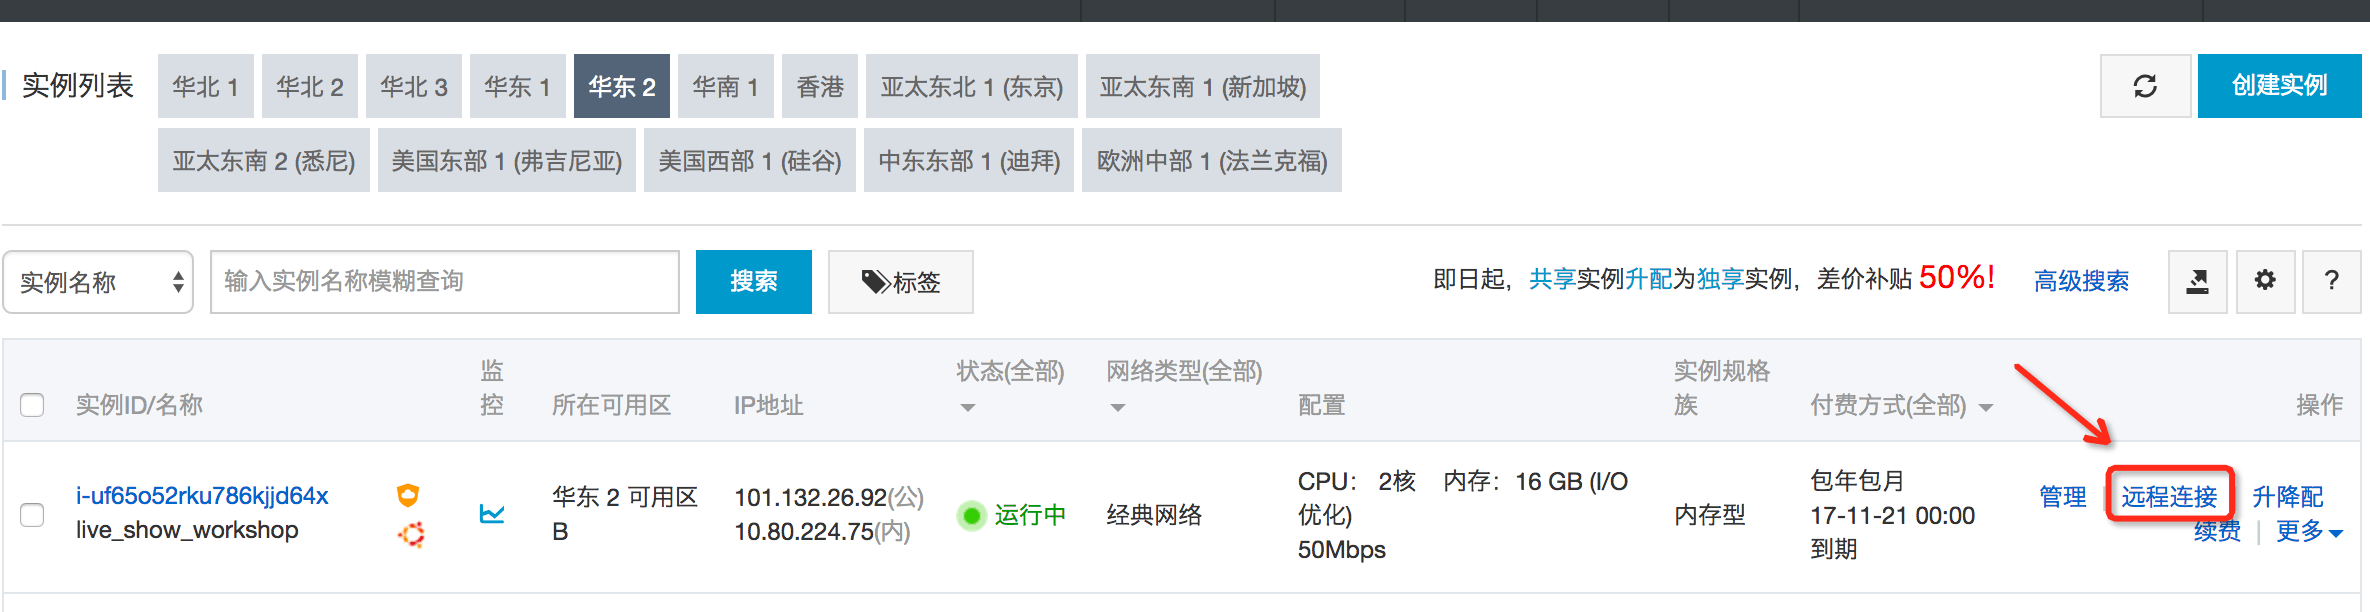The image size is (2370, 612).
Task: Open the monitoring chart icon for the instance
Action: tap(492, 514)
